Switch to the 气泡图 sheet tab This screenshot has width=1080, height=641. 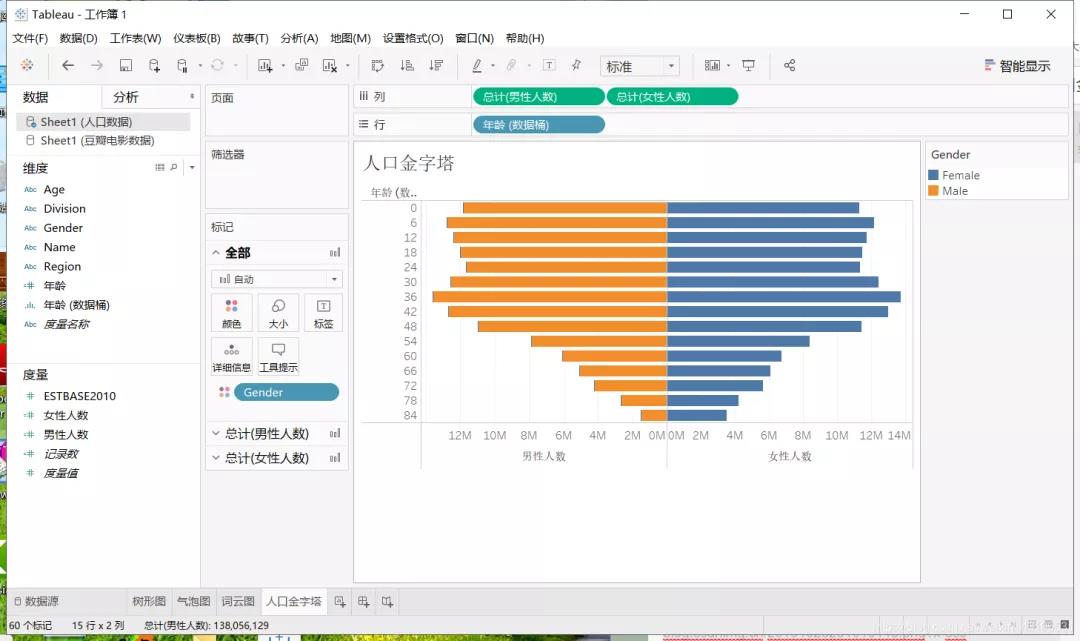tap(194, 601)
